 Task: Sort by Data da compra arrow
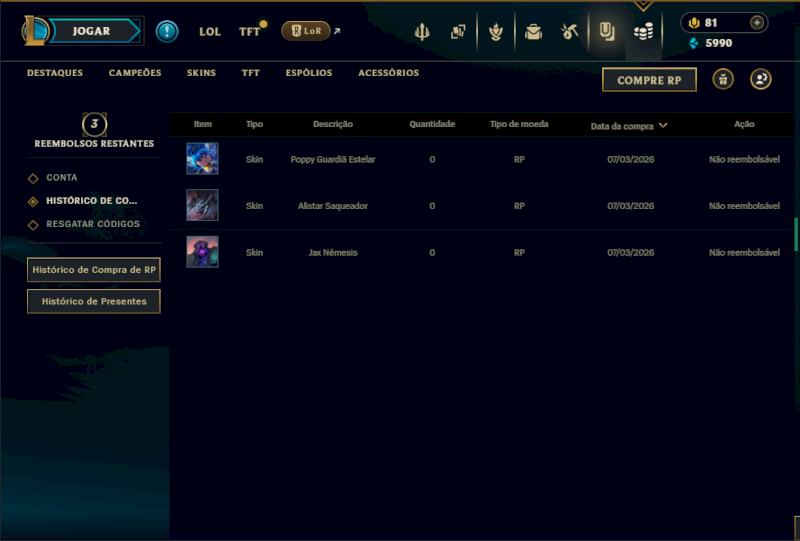663,125
